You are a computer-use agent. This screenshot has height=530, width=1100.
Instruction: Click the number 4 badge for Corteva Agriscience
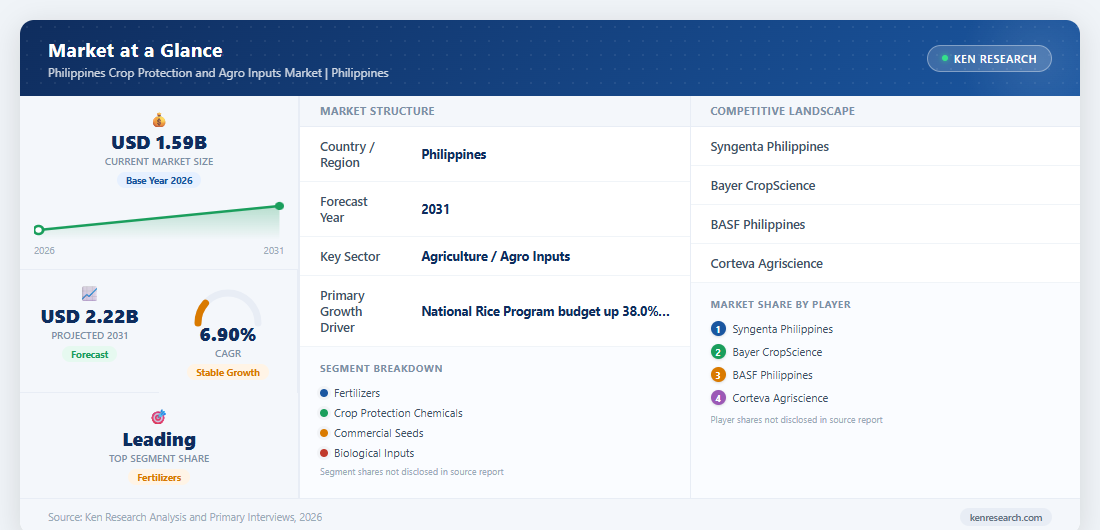718,398
